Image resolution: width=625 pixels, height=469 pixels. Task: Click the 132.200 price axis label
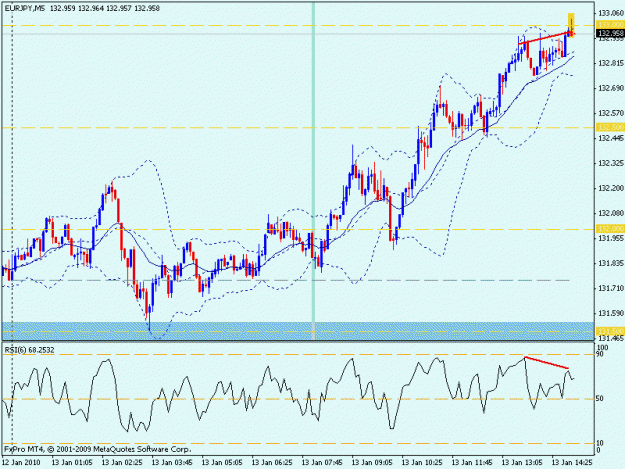(x=610, y=188)
